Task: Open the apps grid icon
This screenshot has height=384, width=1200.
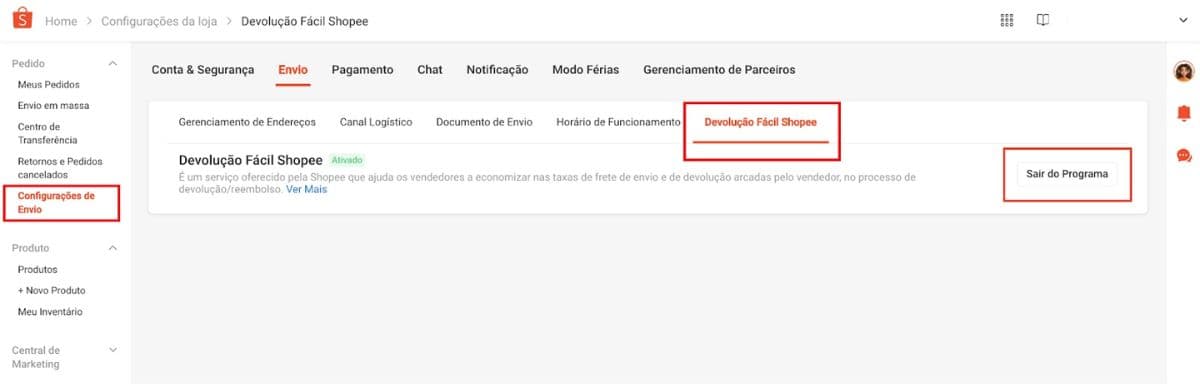Action: 1007,20
